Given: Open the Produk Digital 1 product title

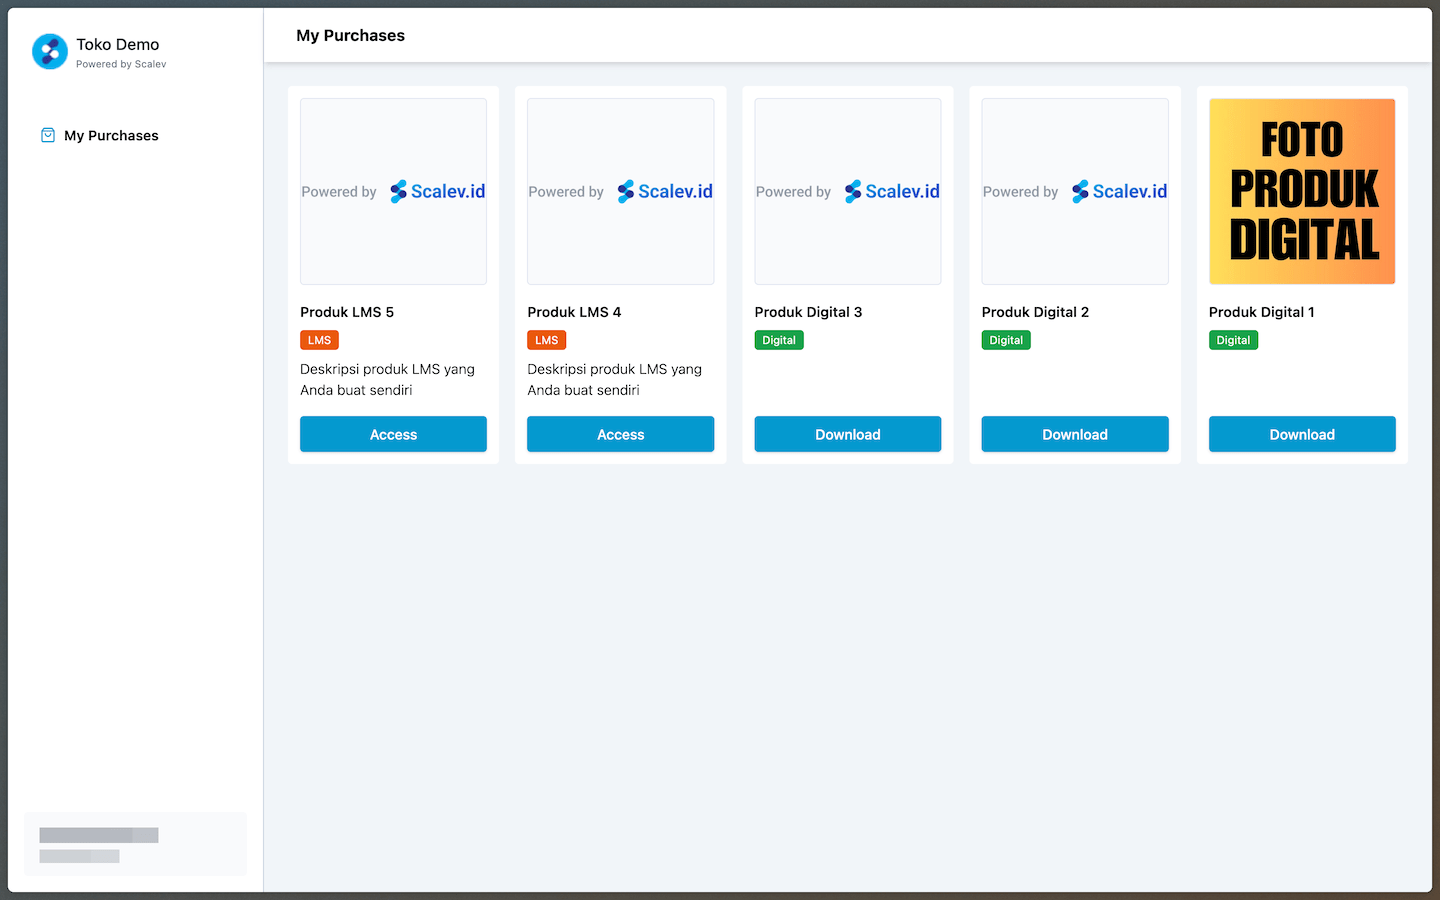Looking at the screenshot, I should point(1261,312).
